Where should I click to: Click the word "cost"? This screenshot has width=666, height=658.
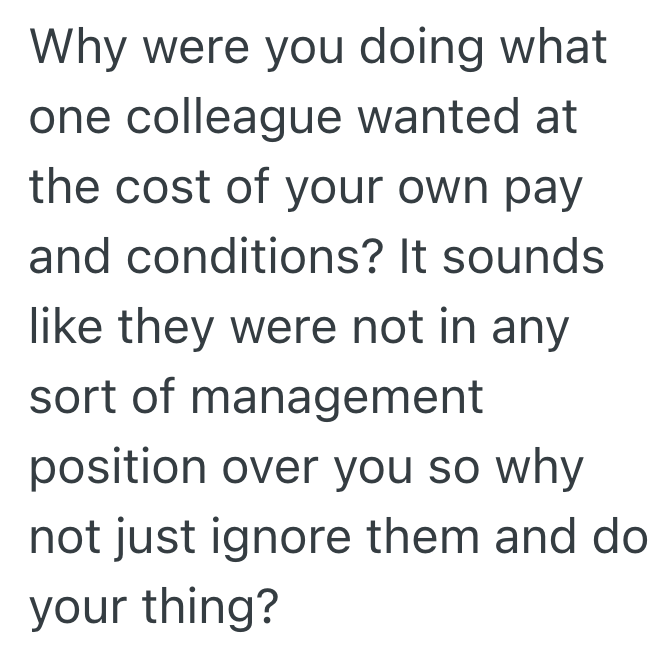pos(166,188)
